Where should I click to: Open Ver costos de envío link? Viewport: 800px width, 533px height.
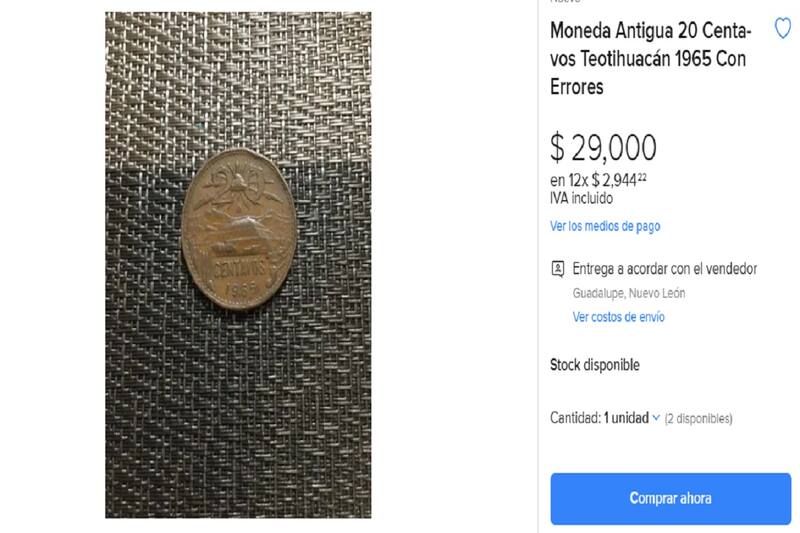pyautogui.click(x=618, y=317)
